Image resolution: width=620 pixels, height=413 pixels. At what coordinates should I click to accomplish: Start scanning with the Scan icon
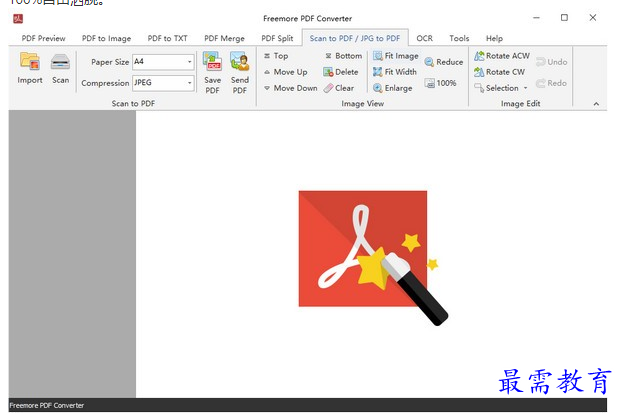click(60, 61)
